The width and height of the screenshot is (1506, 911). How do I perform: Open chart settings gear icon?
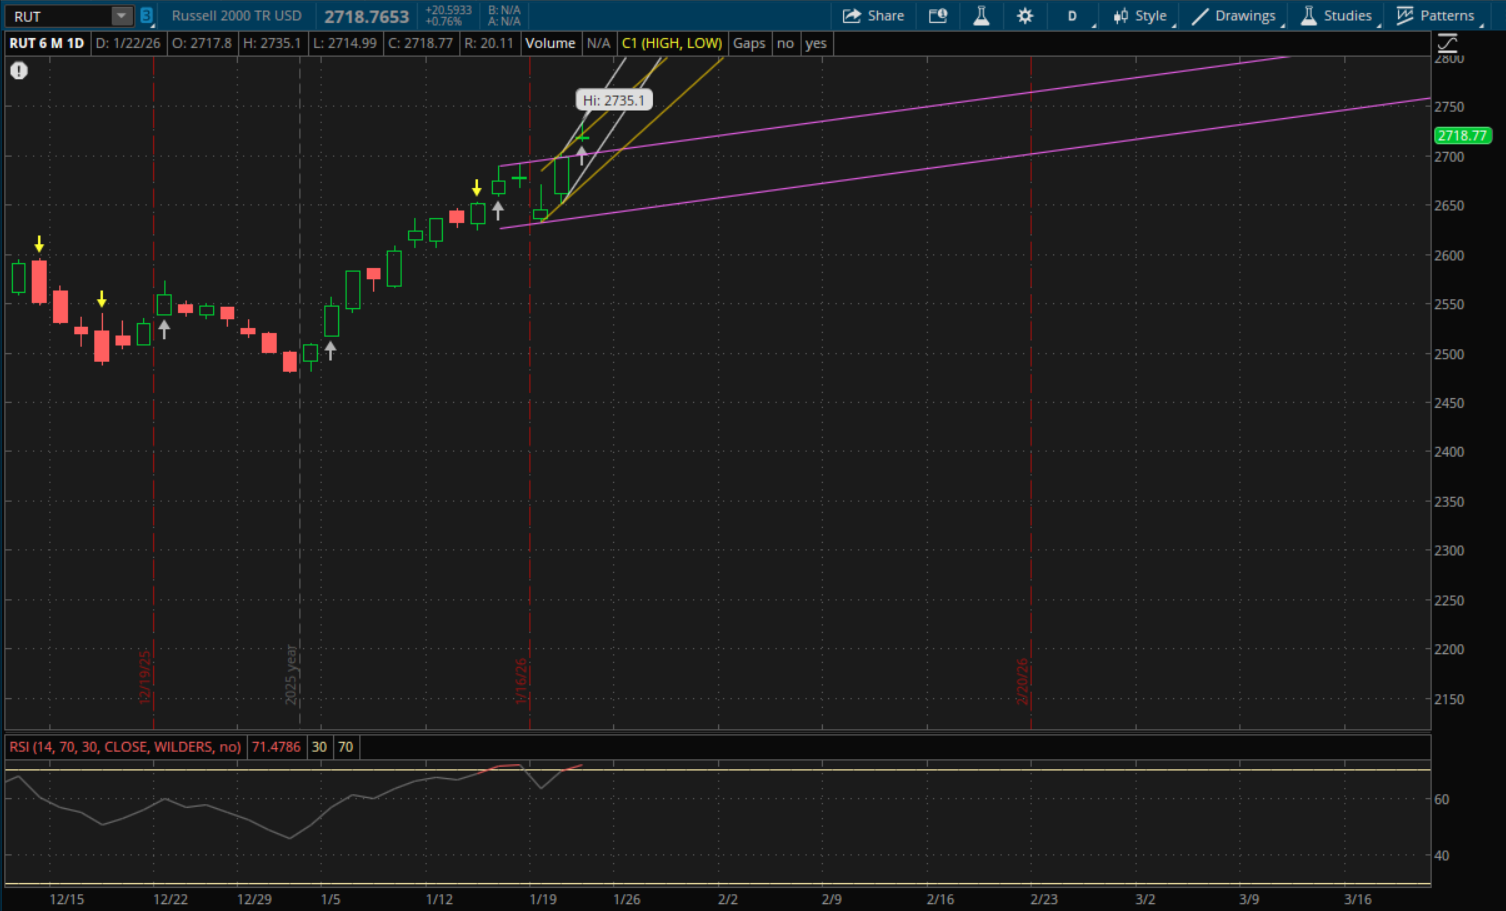pos(1025,16)
